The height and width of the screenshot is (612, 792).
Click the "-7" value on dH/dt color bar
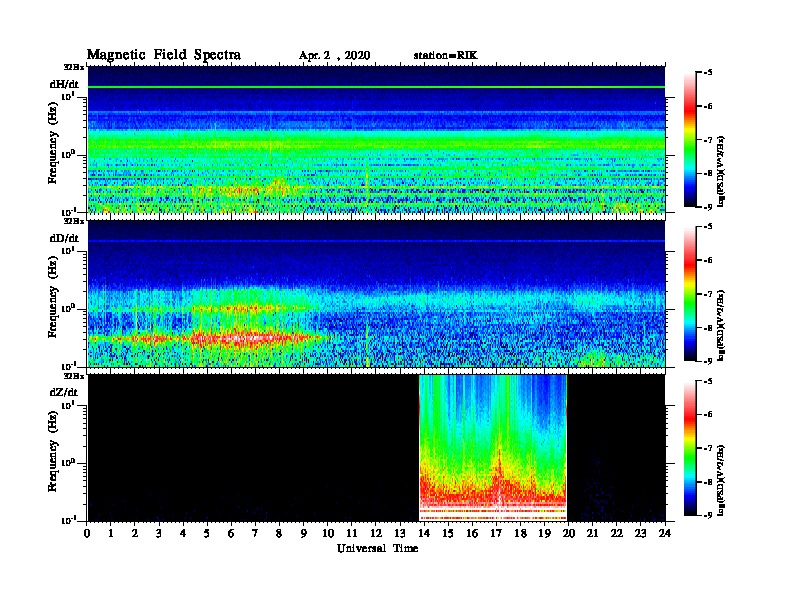[708, 140]
